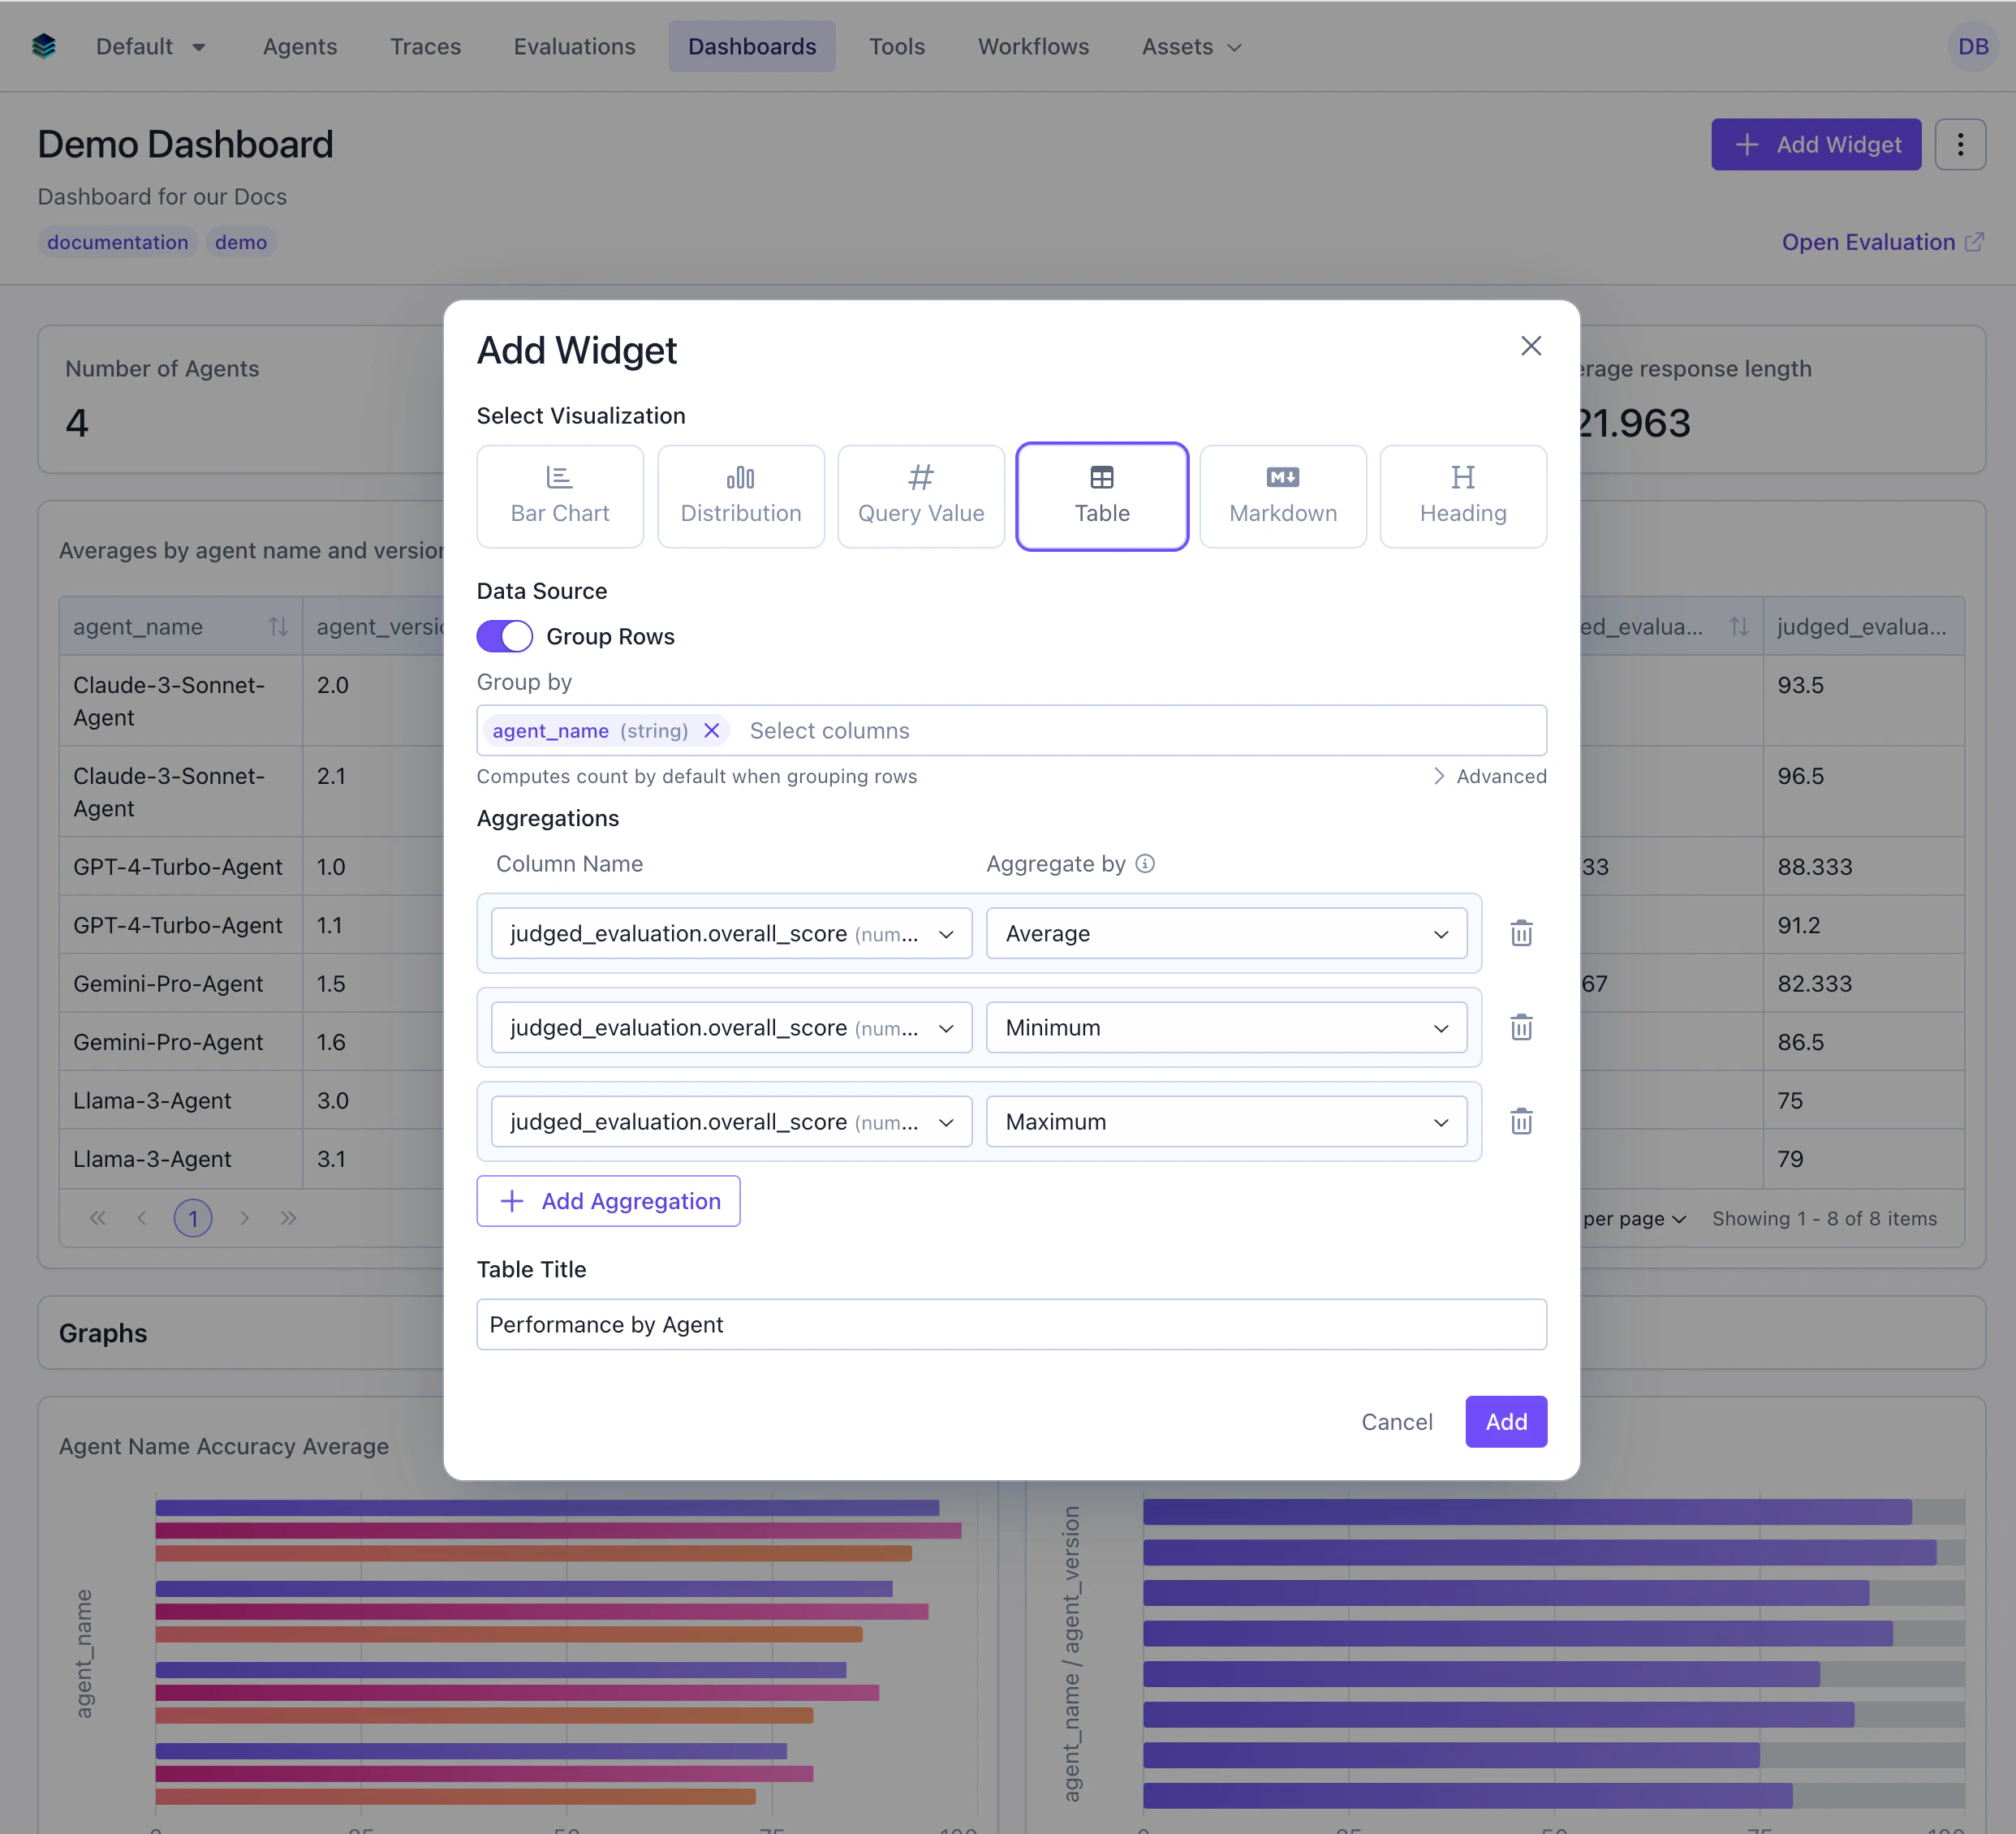Select the Distribution visualization icon
2016x1834 pixels.
pyautogui.click(x=740, y=495)
